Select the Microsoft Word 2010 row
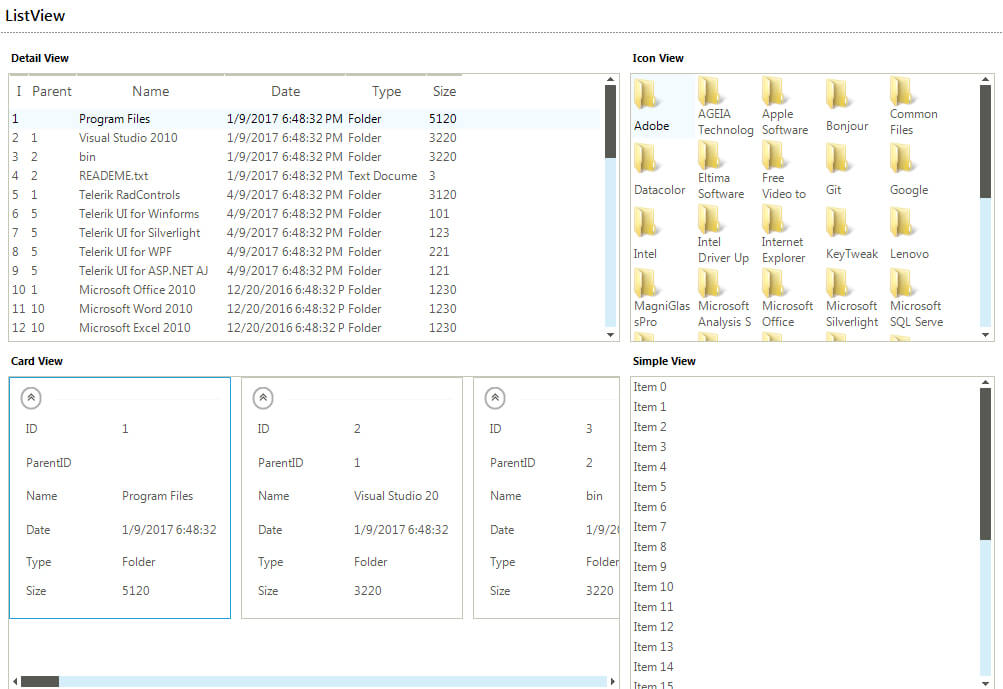Image resolution: width=1003 pixels, height=689 pixels. (x=306, y=309)
